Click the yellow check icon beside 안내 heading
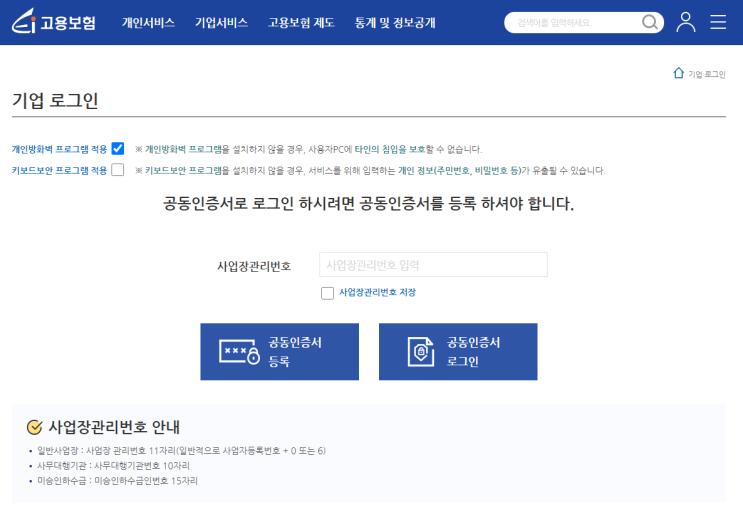The width and height of the screenshot is (743, 505). [35, 427]
